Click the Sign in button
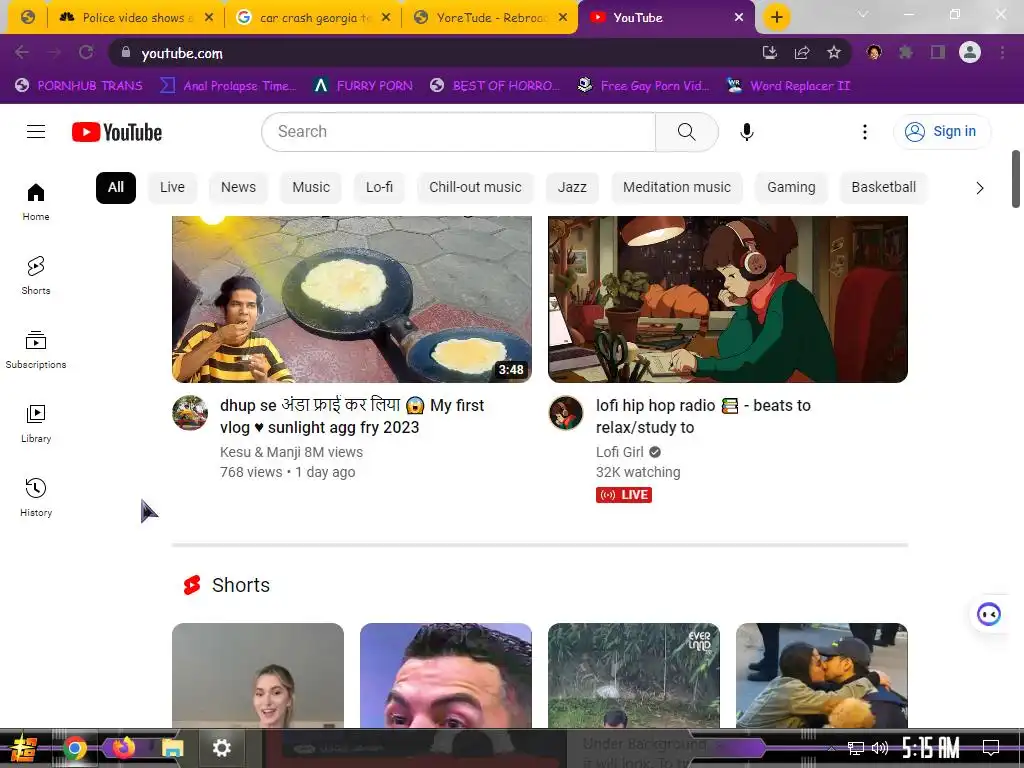Viewport: 1024px width, 768px height. [x=941, y=132]
